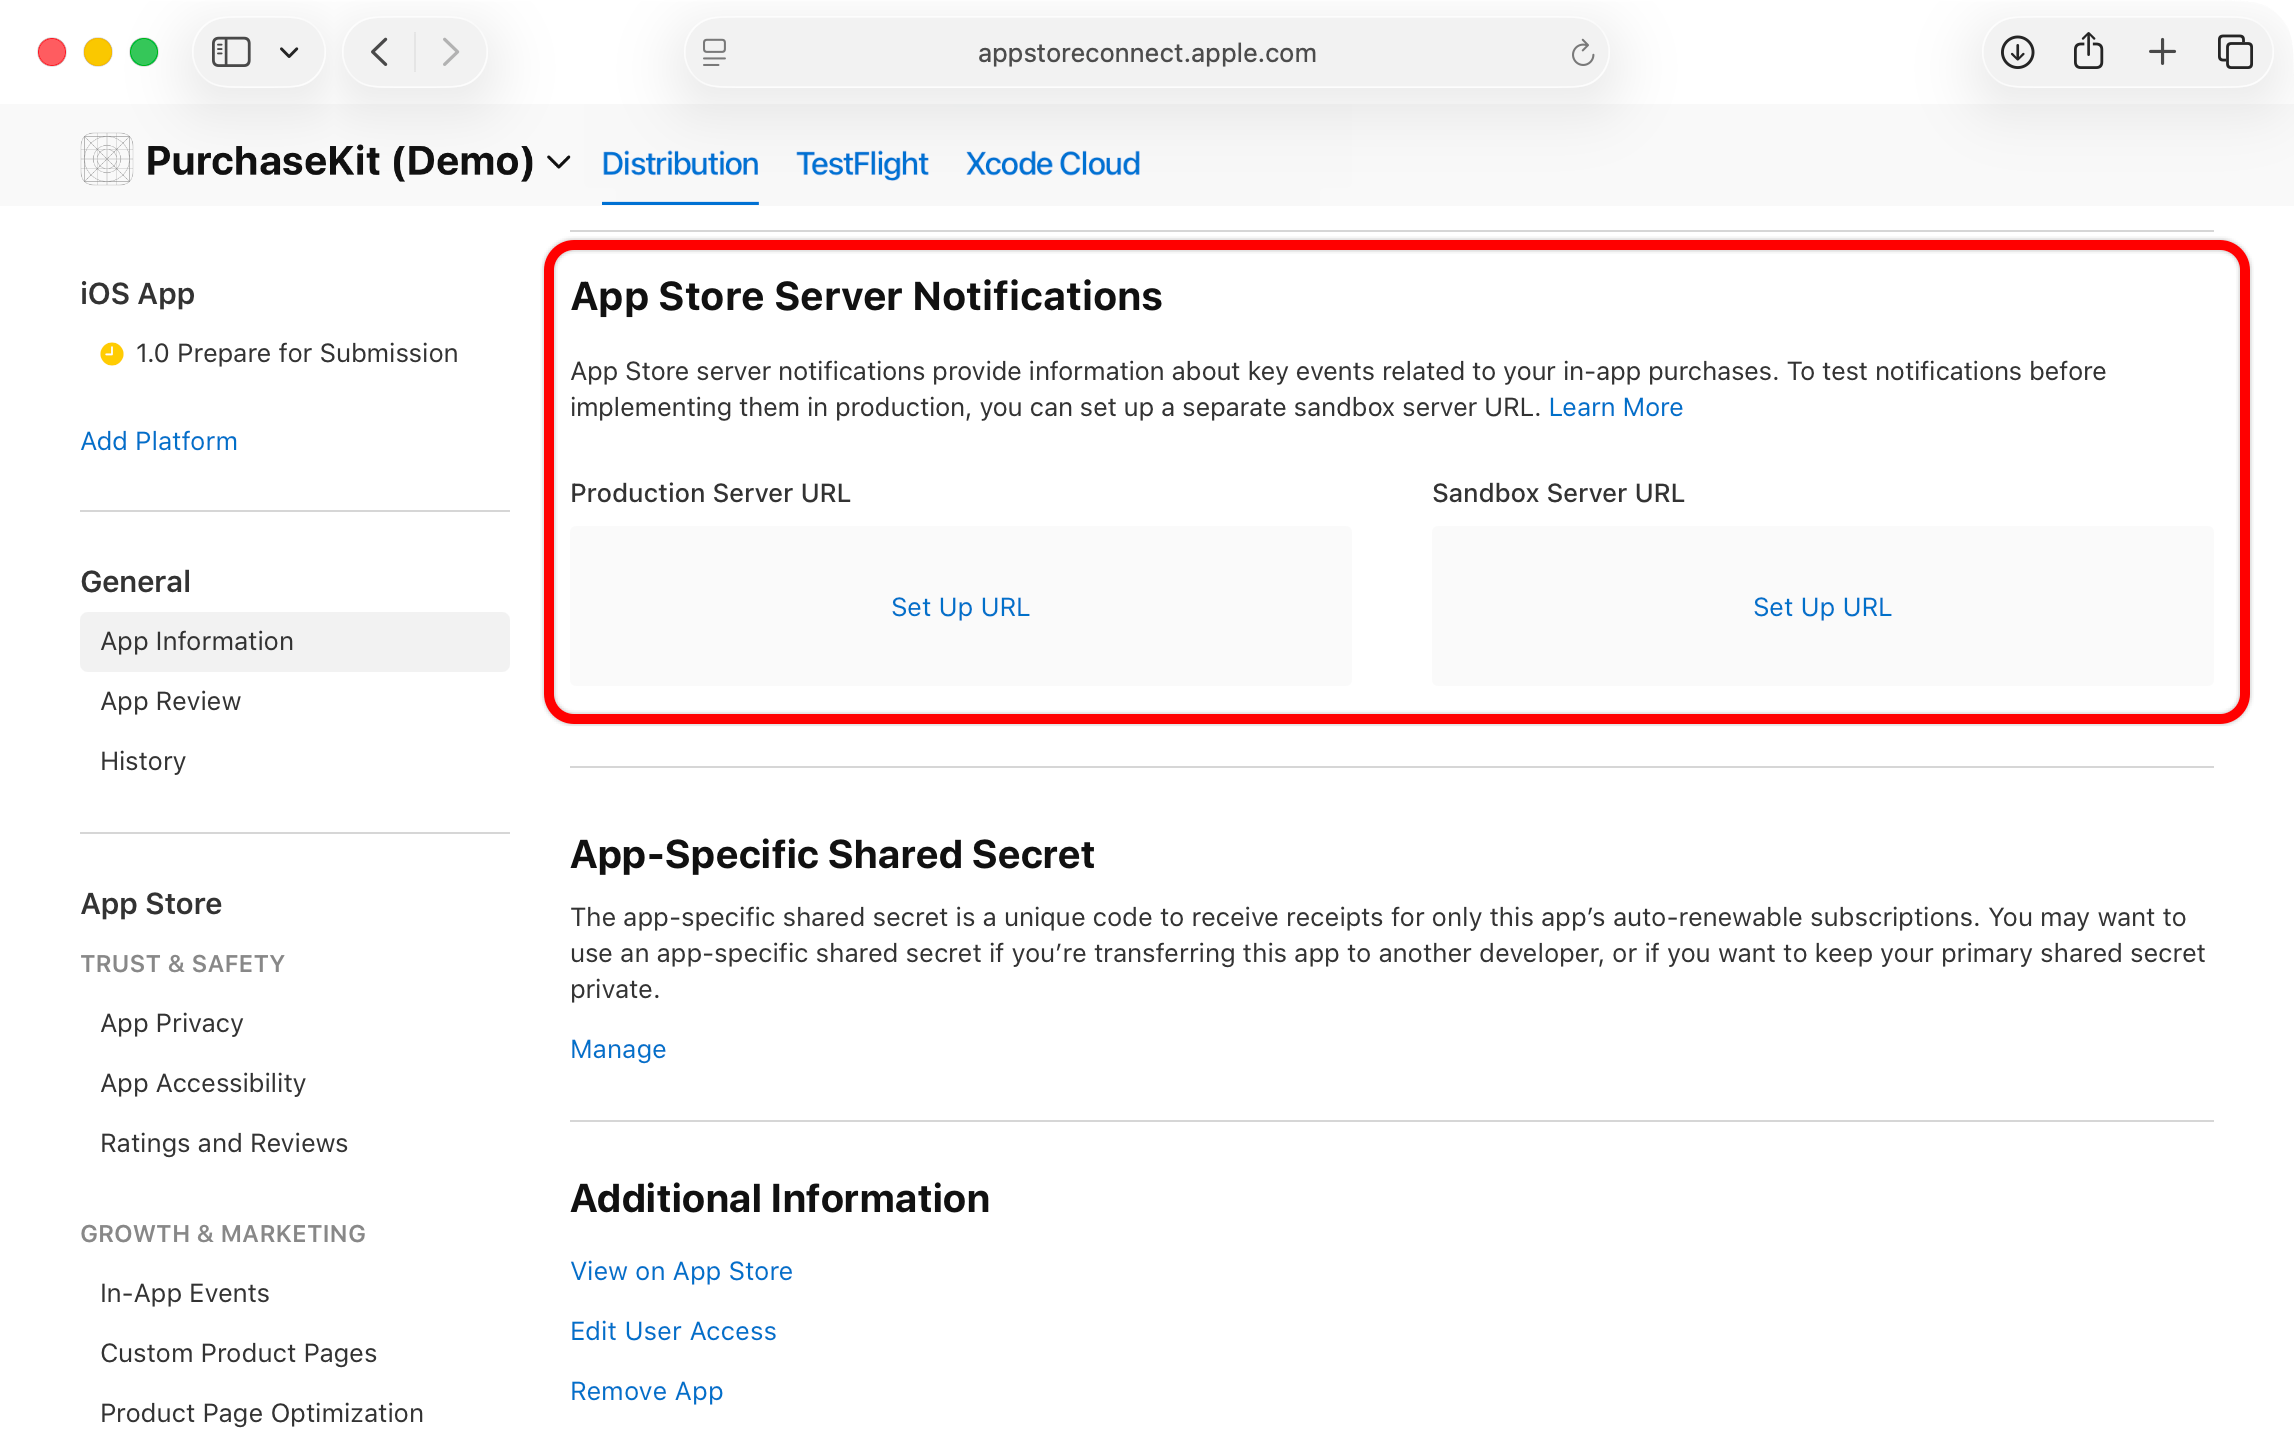The width and height of the screenshot is (2294, 1436).
Task: Manage the App-Specific Shared Secret
Action: 617,1049
